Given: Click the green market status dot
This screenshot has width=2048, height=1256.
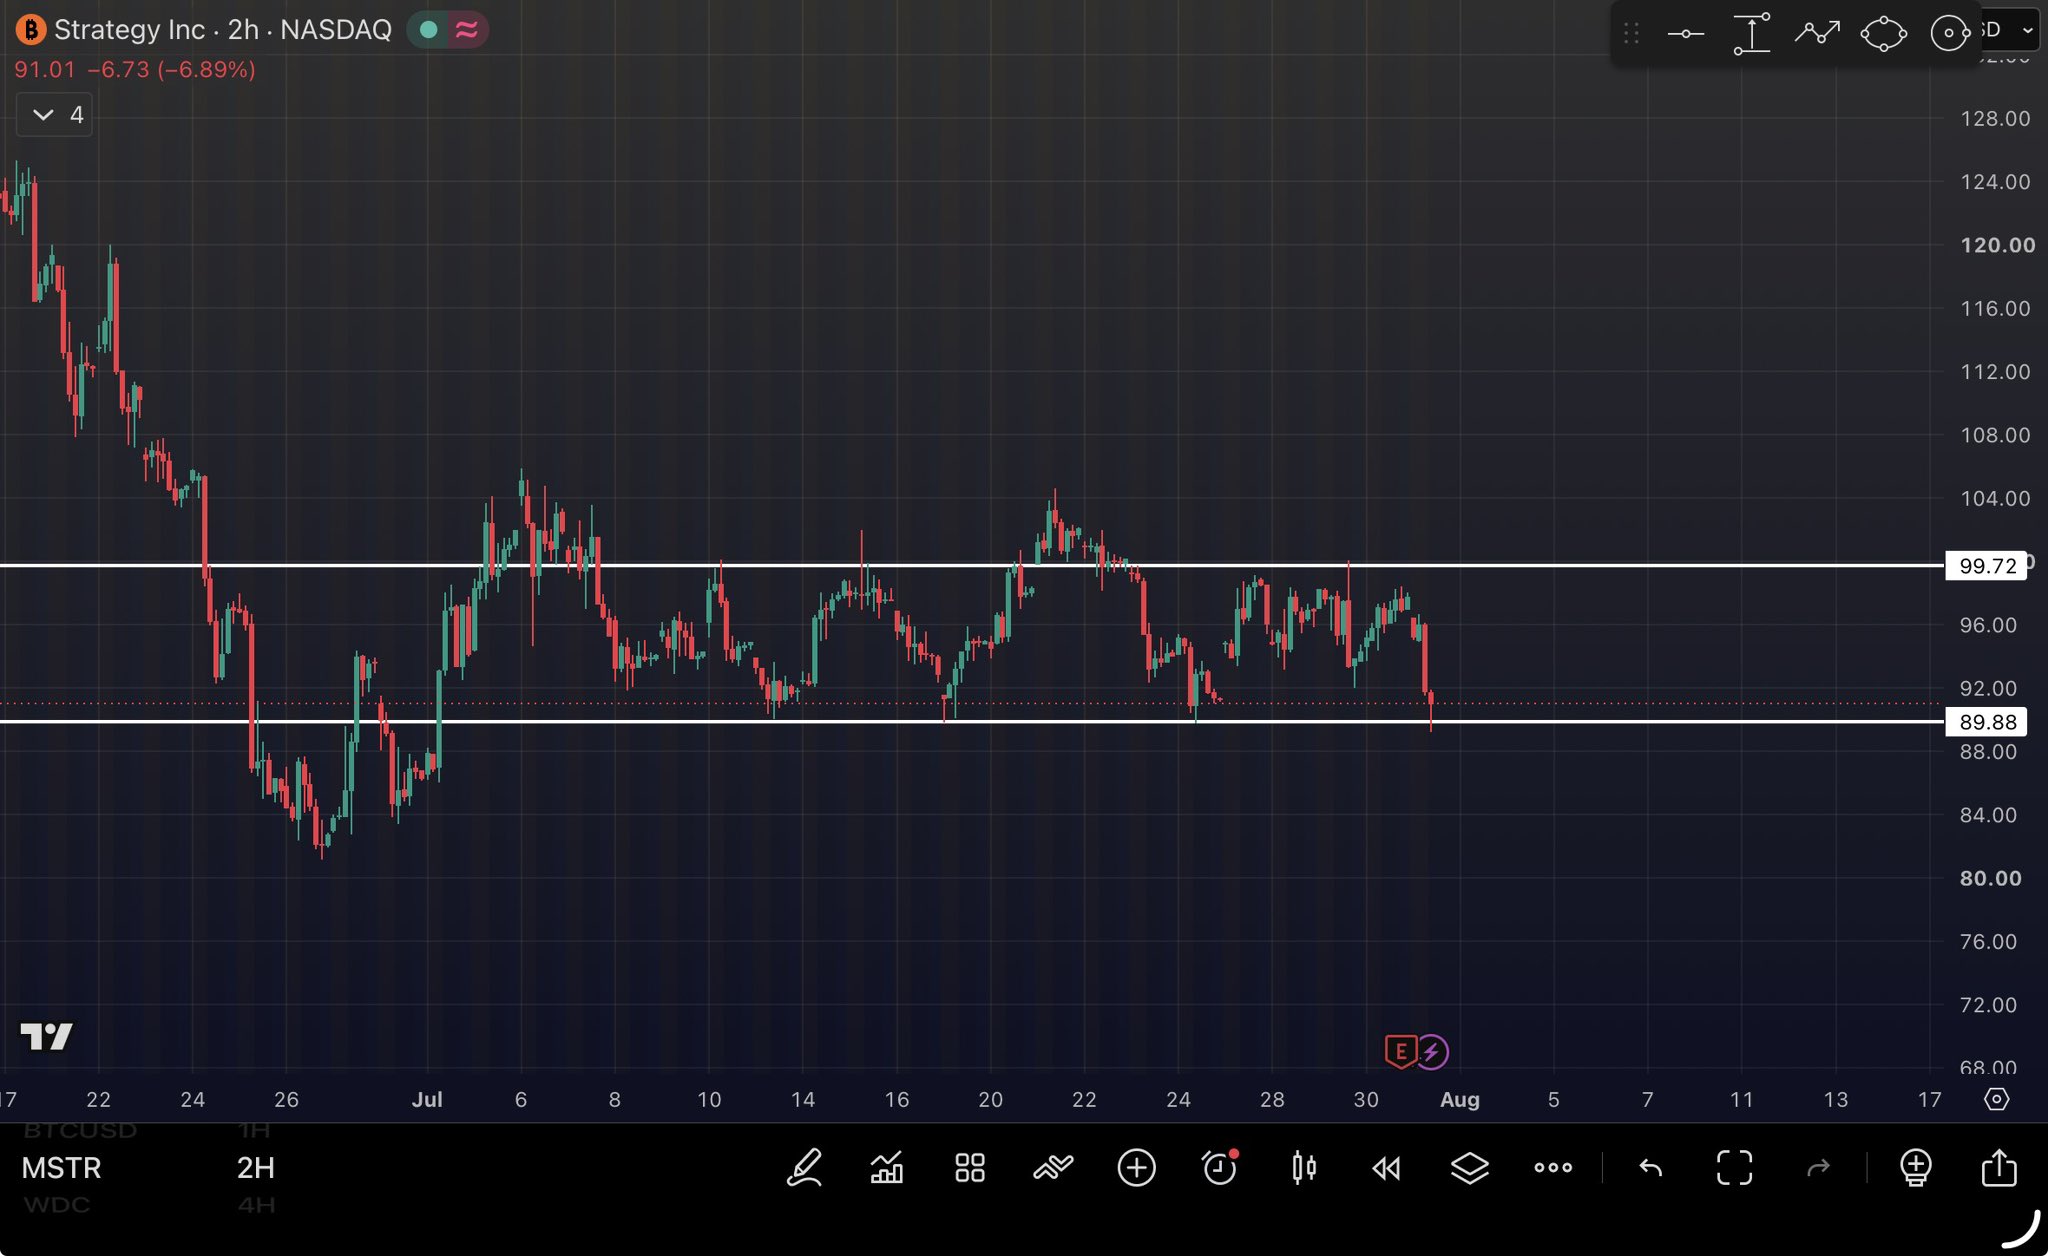Looking at the screenshot, I should pyautogui.click(x=429, y=30).
